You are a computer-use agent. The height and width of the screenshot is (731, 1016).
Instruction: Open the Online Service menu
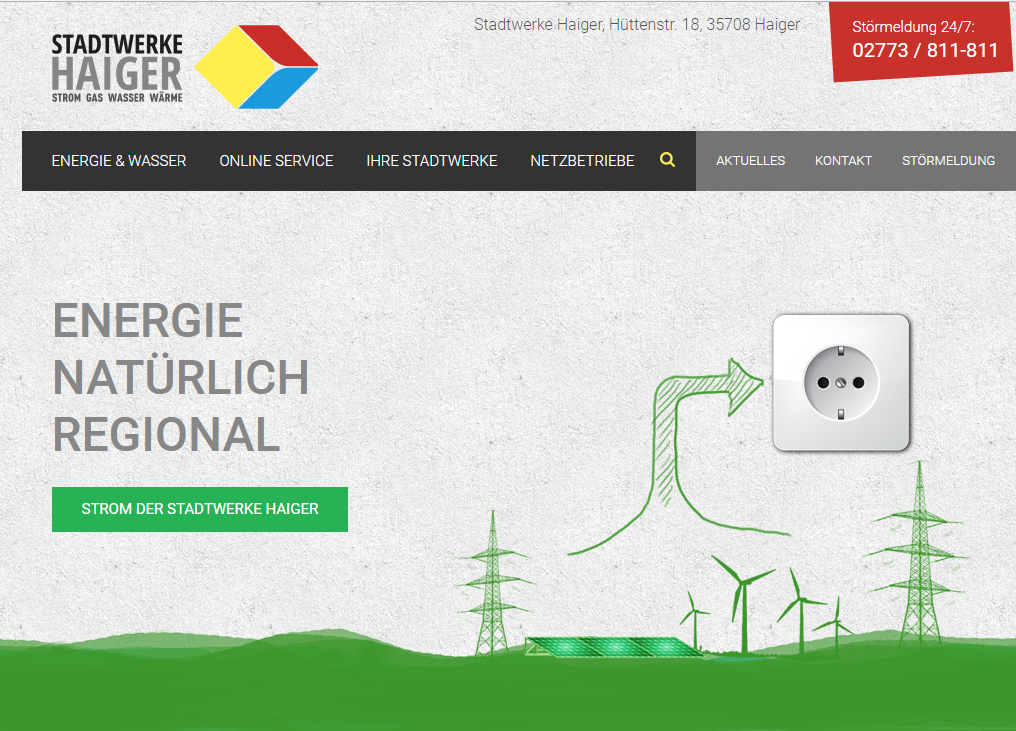pyautogui.click(x=276, y=161)
